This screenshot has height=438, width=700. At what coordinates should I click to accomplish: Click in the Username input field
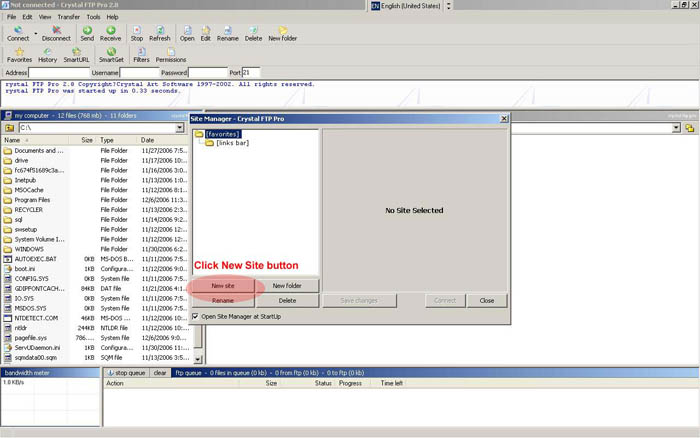tap(139, 72)
